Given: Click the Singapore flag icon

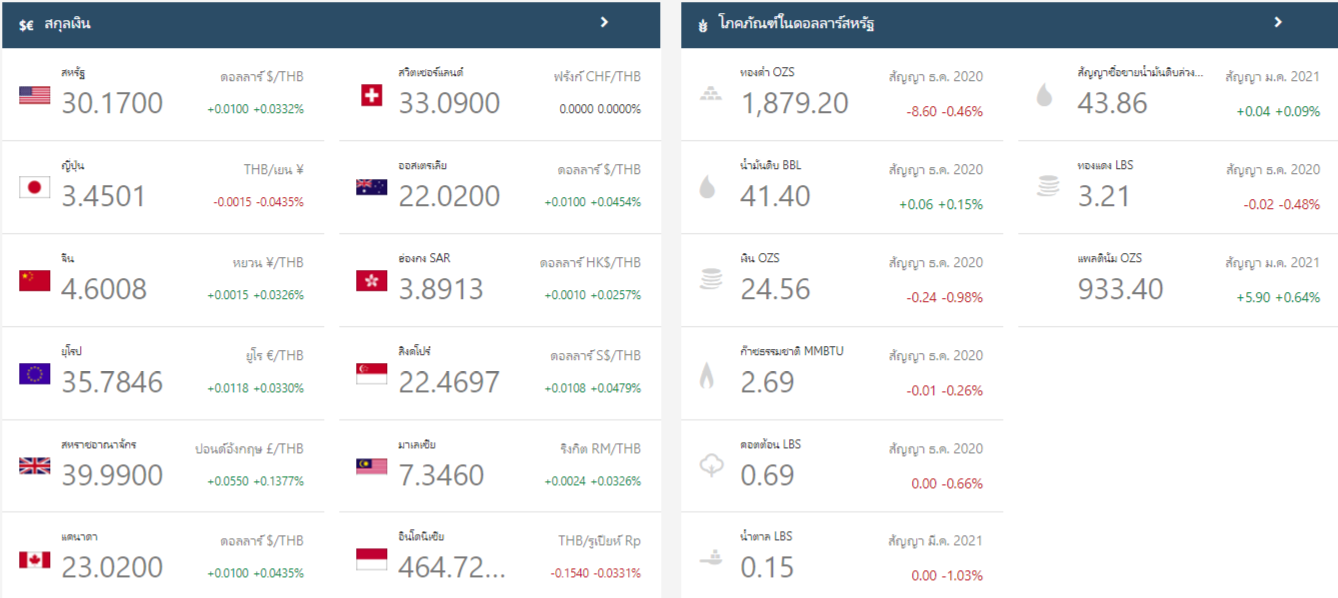Looking at the screenshot, I should coord(371,374).
